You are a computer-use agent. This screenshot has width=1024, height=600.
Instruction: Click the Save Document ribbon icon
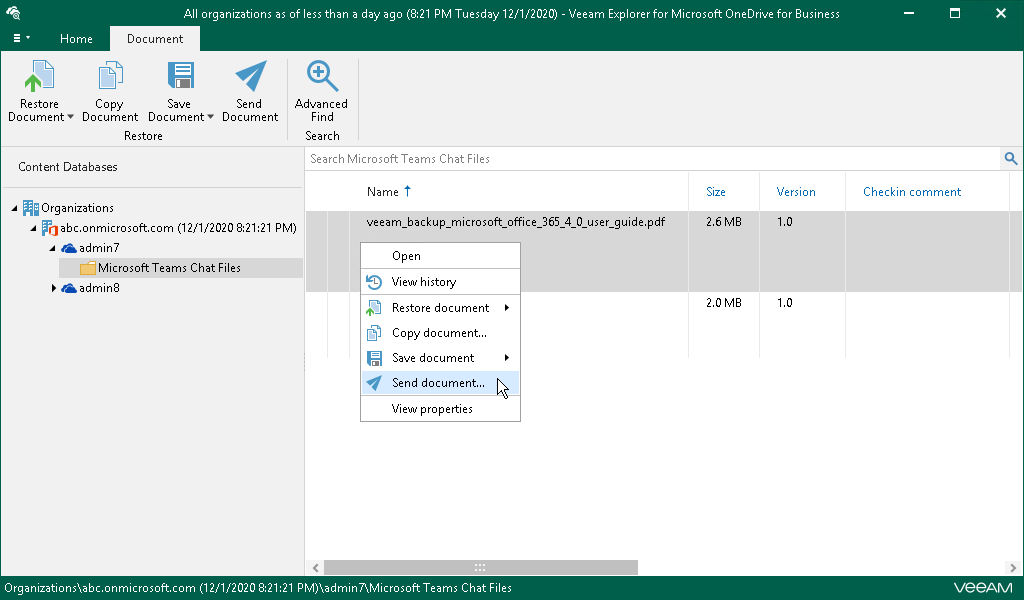(180, 76)
